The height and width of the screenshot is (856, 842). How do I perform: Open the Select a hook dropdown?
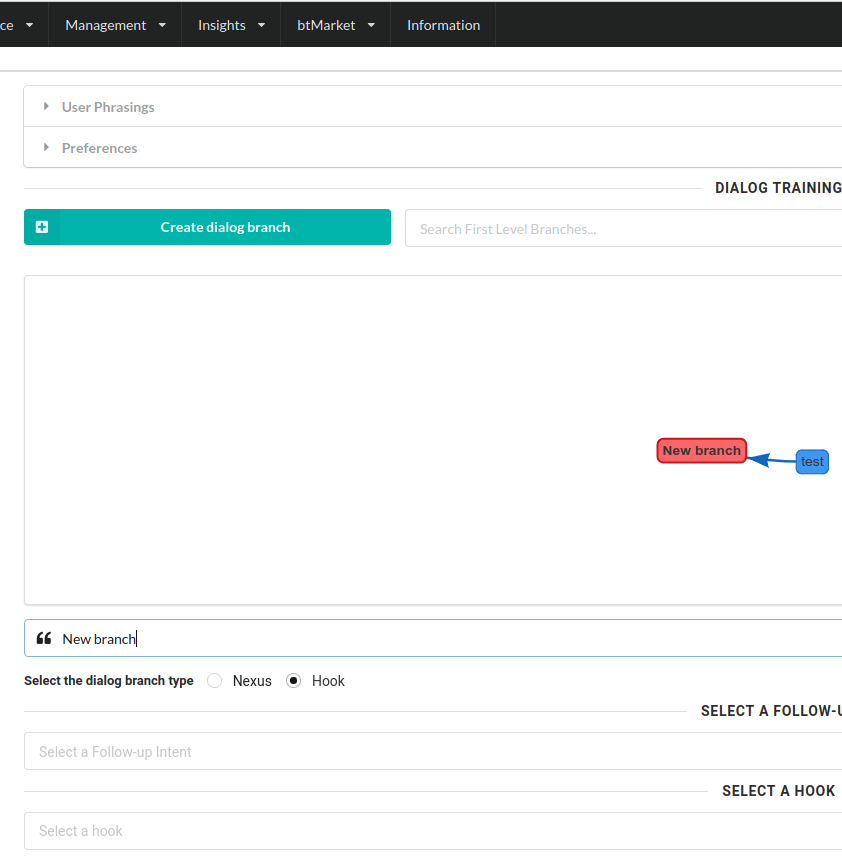click(x=433, y=831)
